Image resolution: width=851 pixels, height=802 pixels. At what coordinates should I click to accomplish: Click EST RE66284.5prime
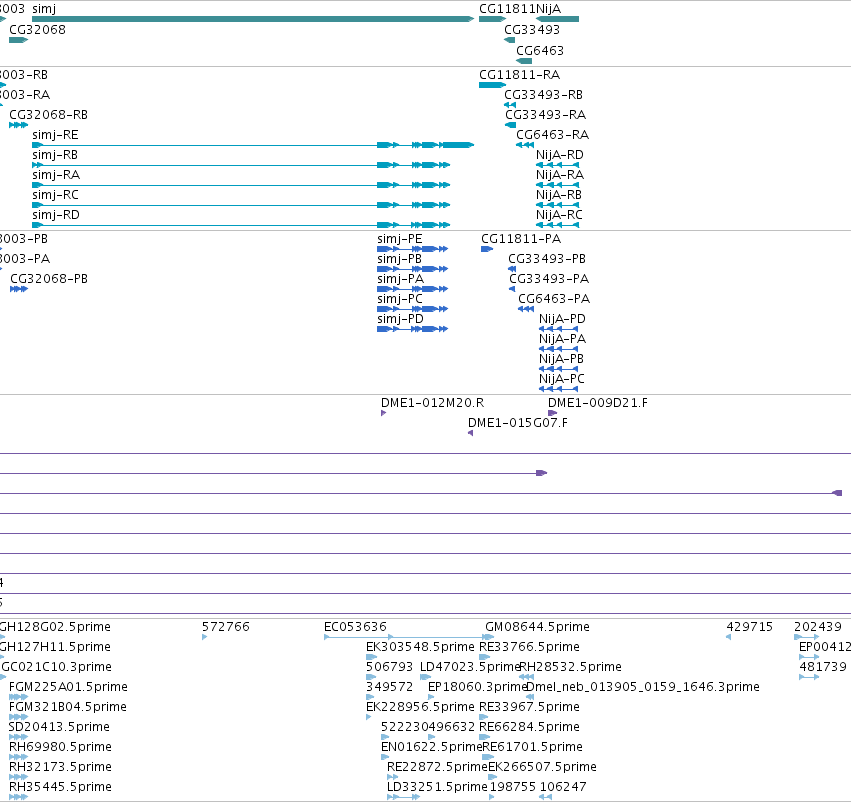pos(485,737)
